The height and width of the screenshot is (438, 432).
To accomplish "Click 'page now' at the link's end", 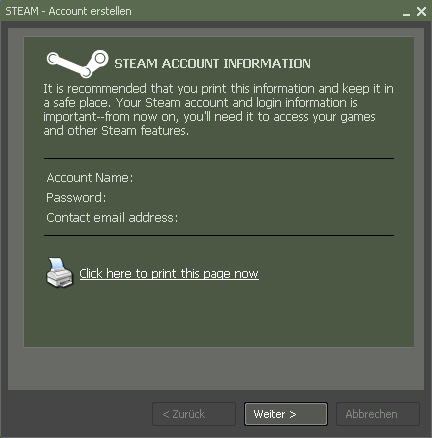I will [231, 274].
